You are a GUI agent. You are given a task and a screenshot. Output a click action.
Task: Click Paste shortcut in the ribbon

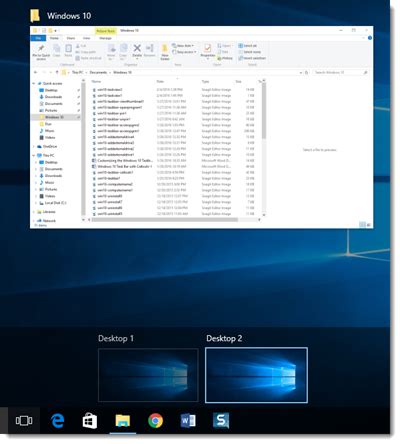click(88, 58)
